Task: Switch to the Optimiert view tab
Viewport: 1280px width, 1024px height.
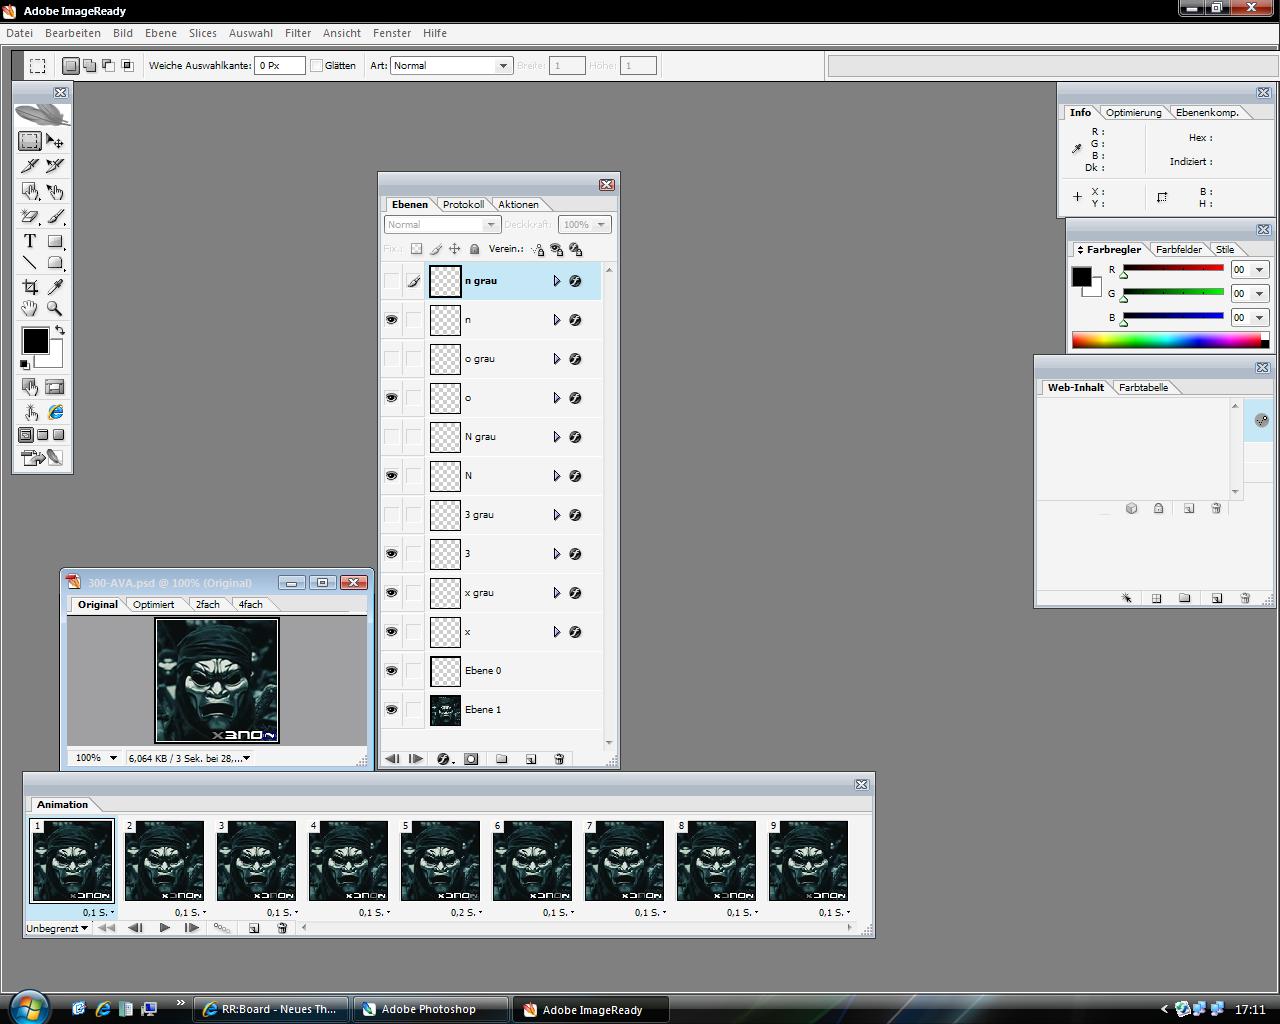Action: coord(153,604)
